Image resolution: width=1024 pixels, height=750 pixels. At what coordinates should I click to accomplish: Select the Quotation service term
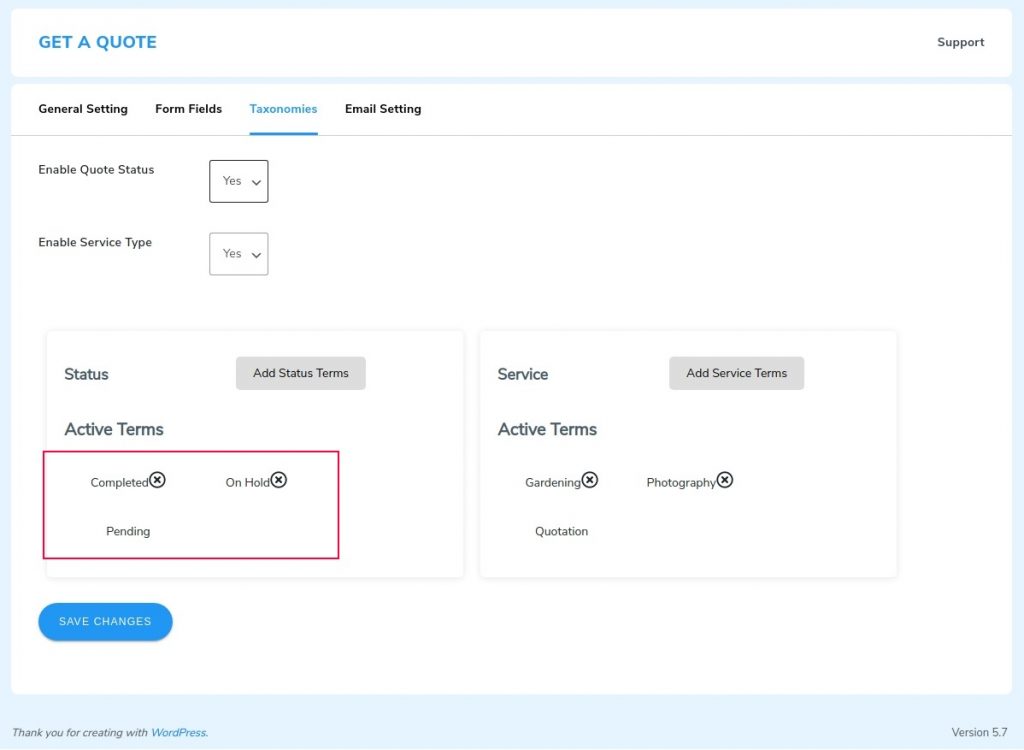click(561, 531)
